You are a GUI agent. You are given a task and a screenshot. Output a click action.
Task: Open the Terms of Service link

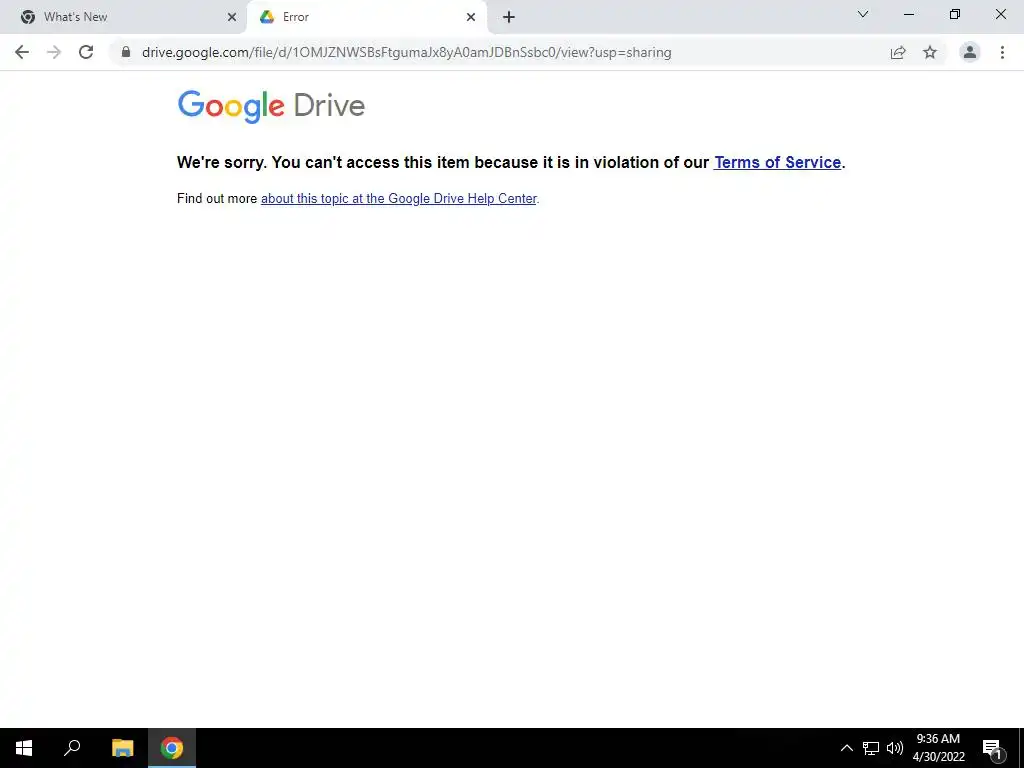pos(777,162)
